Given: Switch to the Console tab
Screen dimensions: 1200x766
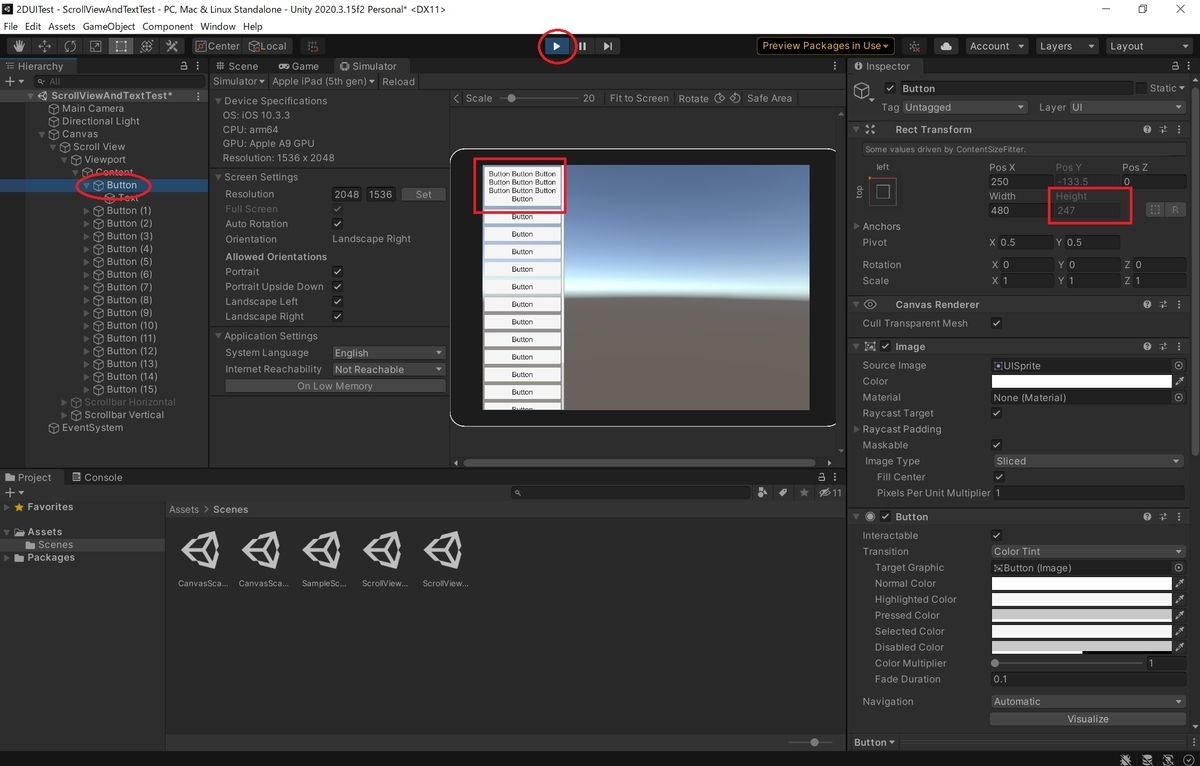Looking at the screenshot, I should coord(96,478).
